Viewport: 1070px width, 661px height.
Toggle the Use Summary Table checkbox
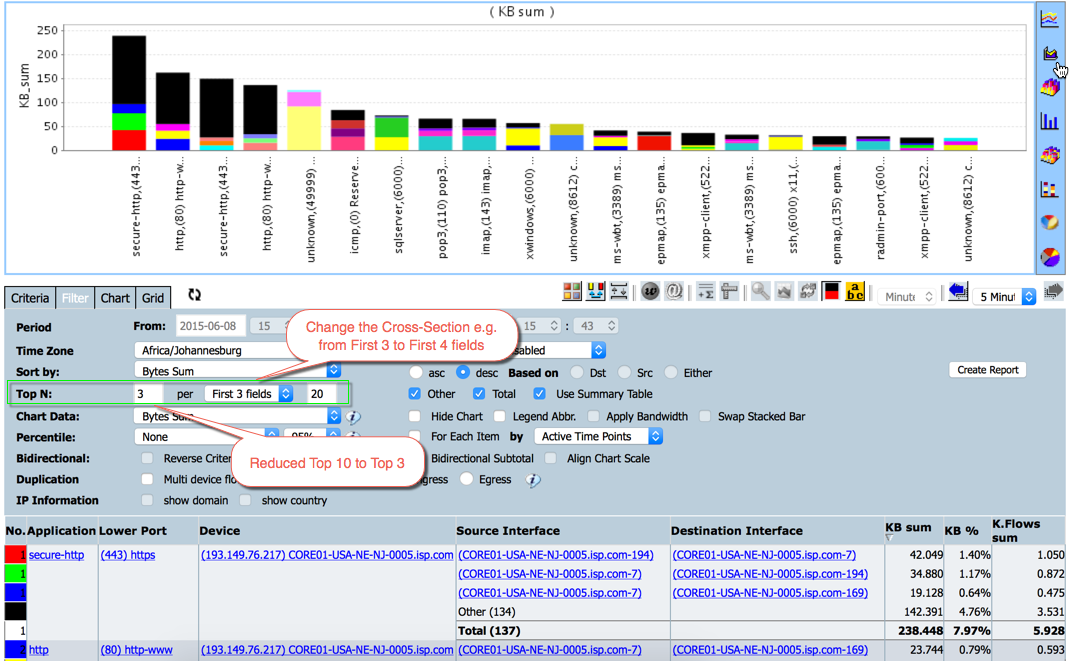point(540,394)
